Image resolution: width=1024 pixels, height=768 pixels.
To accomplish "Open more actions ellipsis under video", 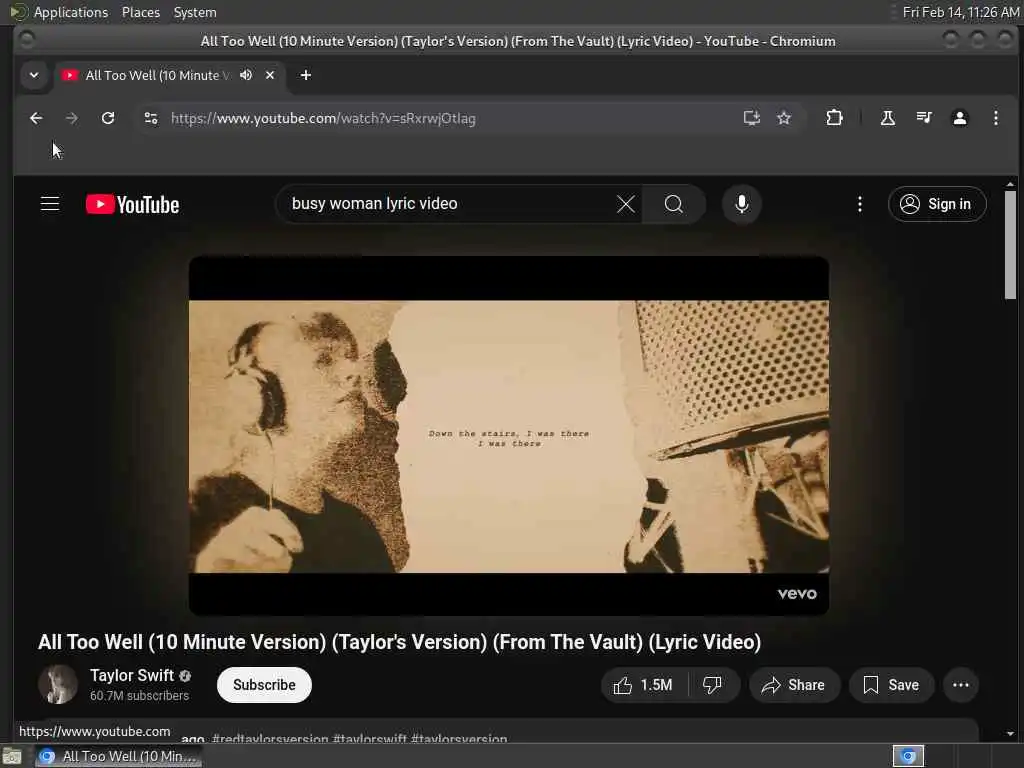I will [x=961, y=685].
